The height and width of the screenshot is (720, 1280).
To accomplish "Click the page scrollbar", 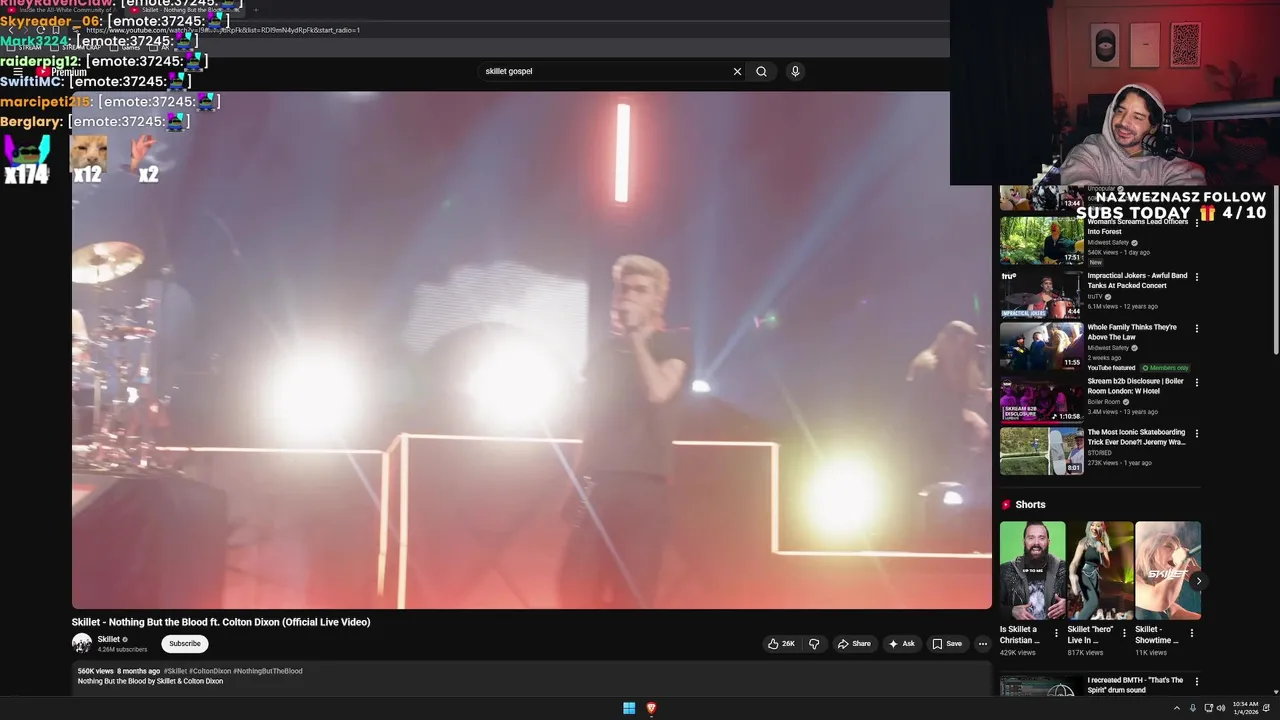I will pyautogui.click(x=1275, y=270).
